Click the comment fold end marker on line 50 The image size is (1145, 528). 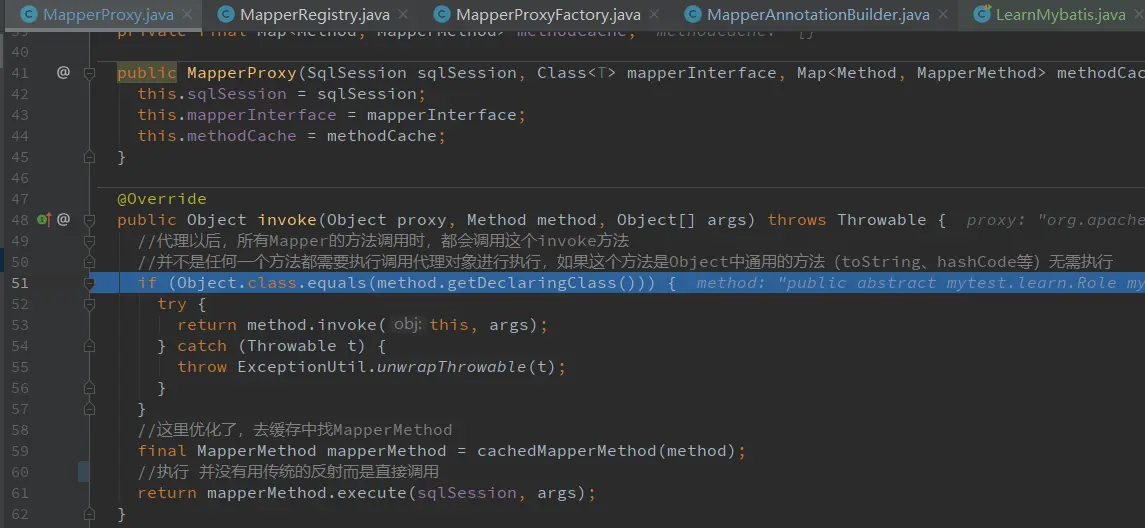coord(89,261)
